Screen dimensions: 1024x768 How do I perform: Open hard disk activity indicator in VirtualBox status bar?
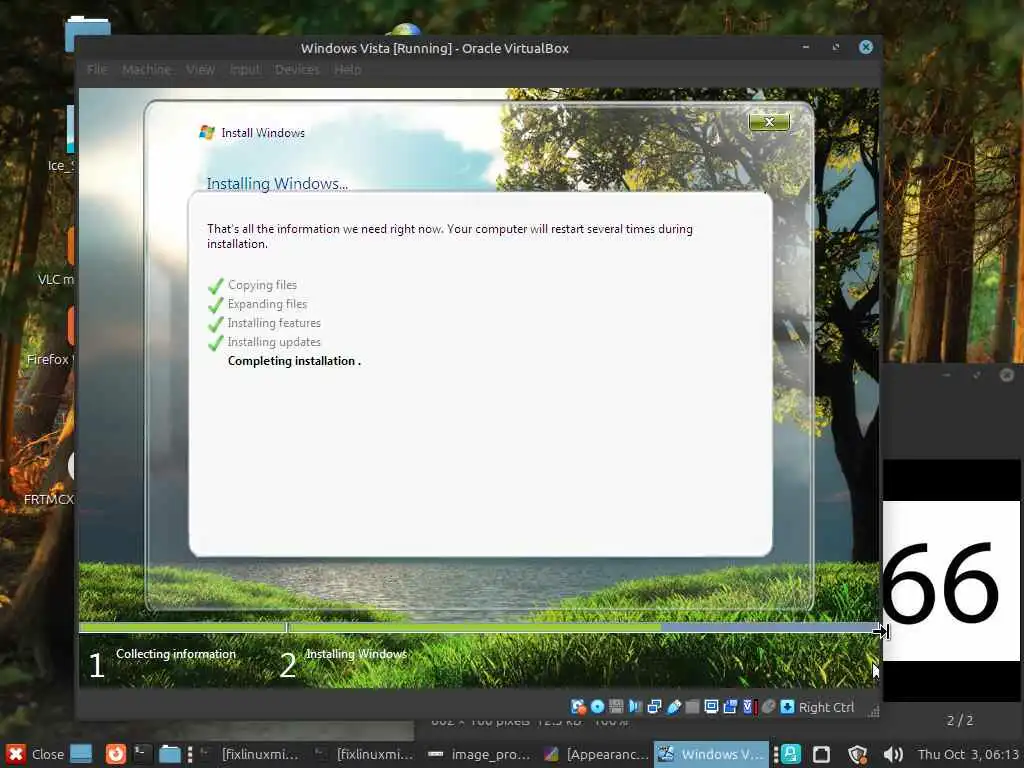point(578,707)
